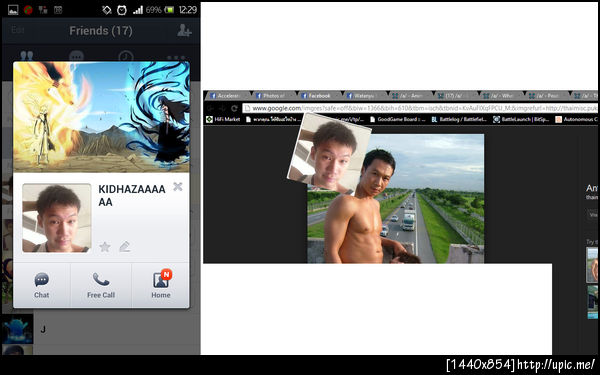This screenshot has width=600, height=375.
Task: Tap the red missed call notification icon
Action: pos(28,10)
